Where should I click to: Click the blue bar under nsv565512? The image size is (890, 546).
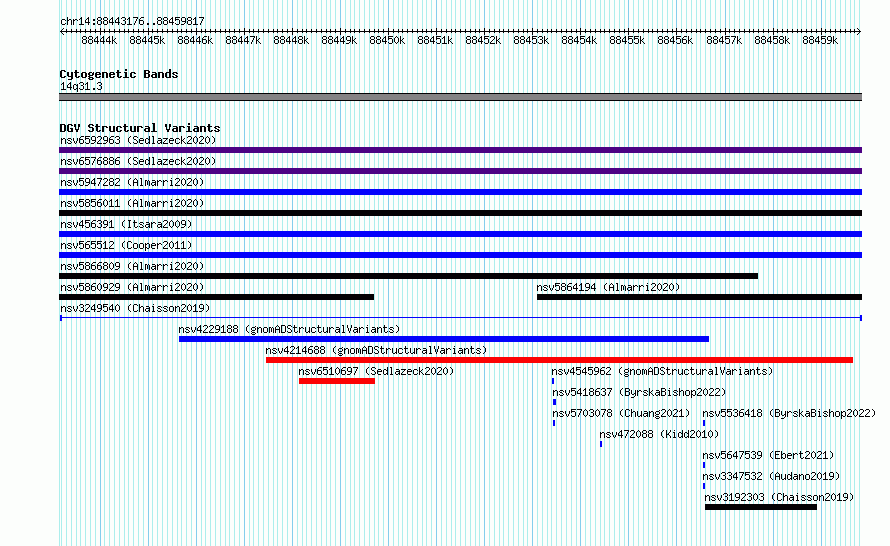tap(460, 255)
